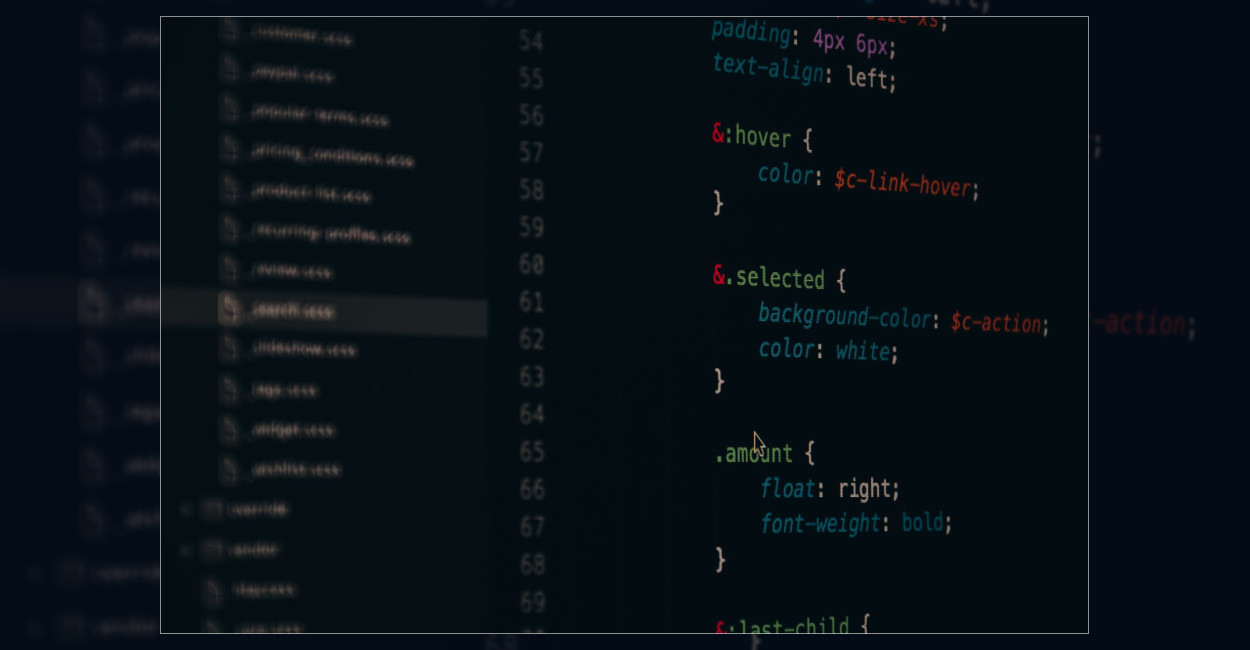
Task: Open the _customer.scss file in sidebar
Action: coord(300,37)
